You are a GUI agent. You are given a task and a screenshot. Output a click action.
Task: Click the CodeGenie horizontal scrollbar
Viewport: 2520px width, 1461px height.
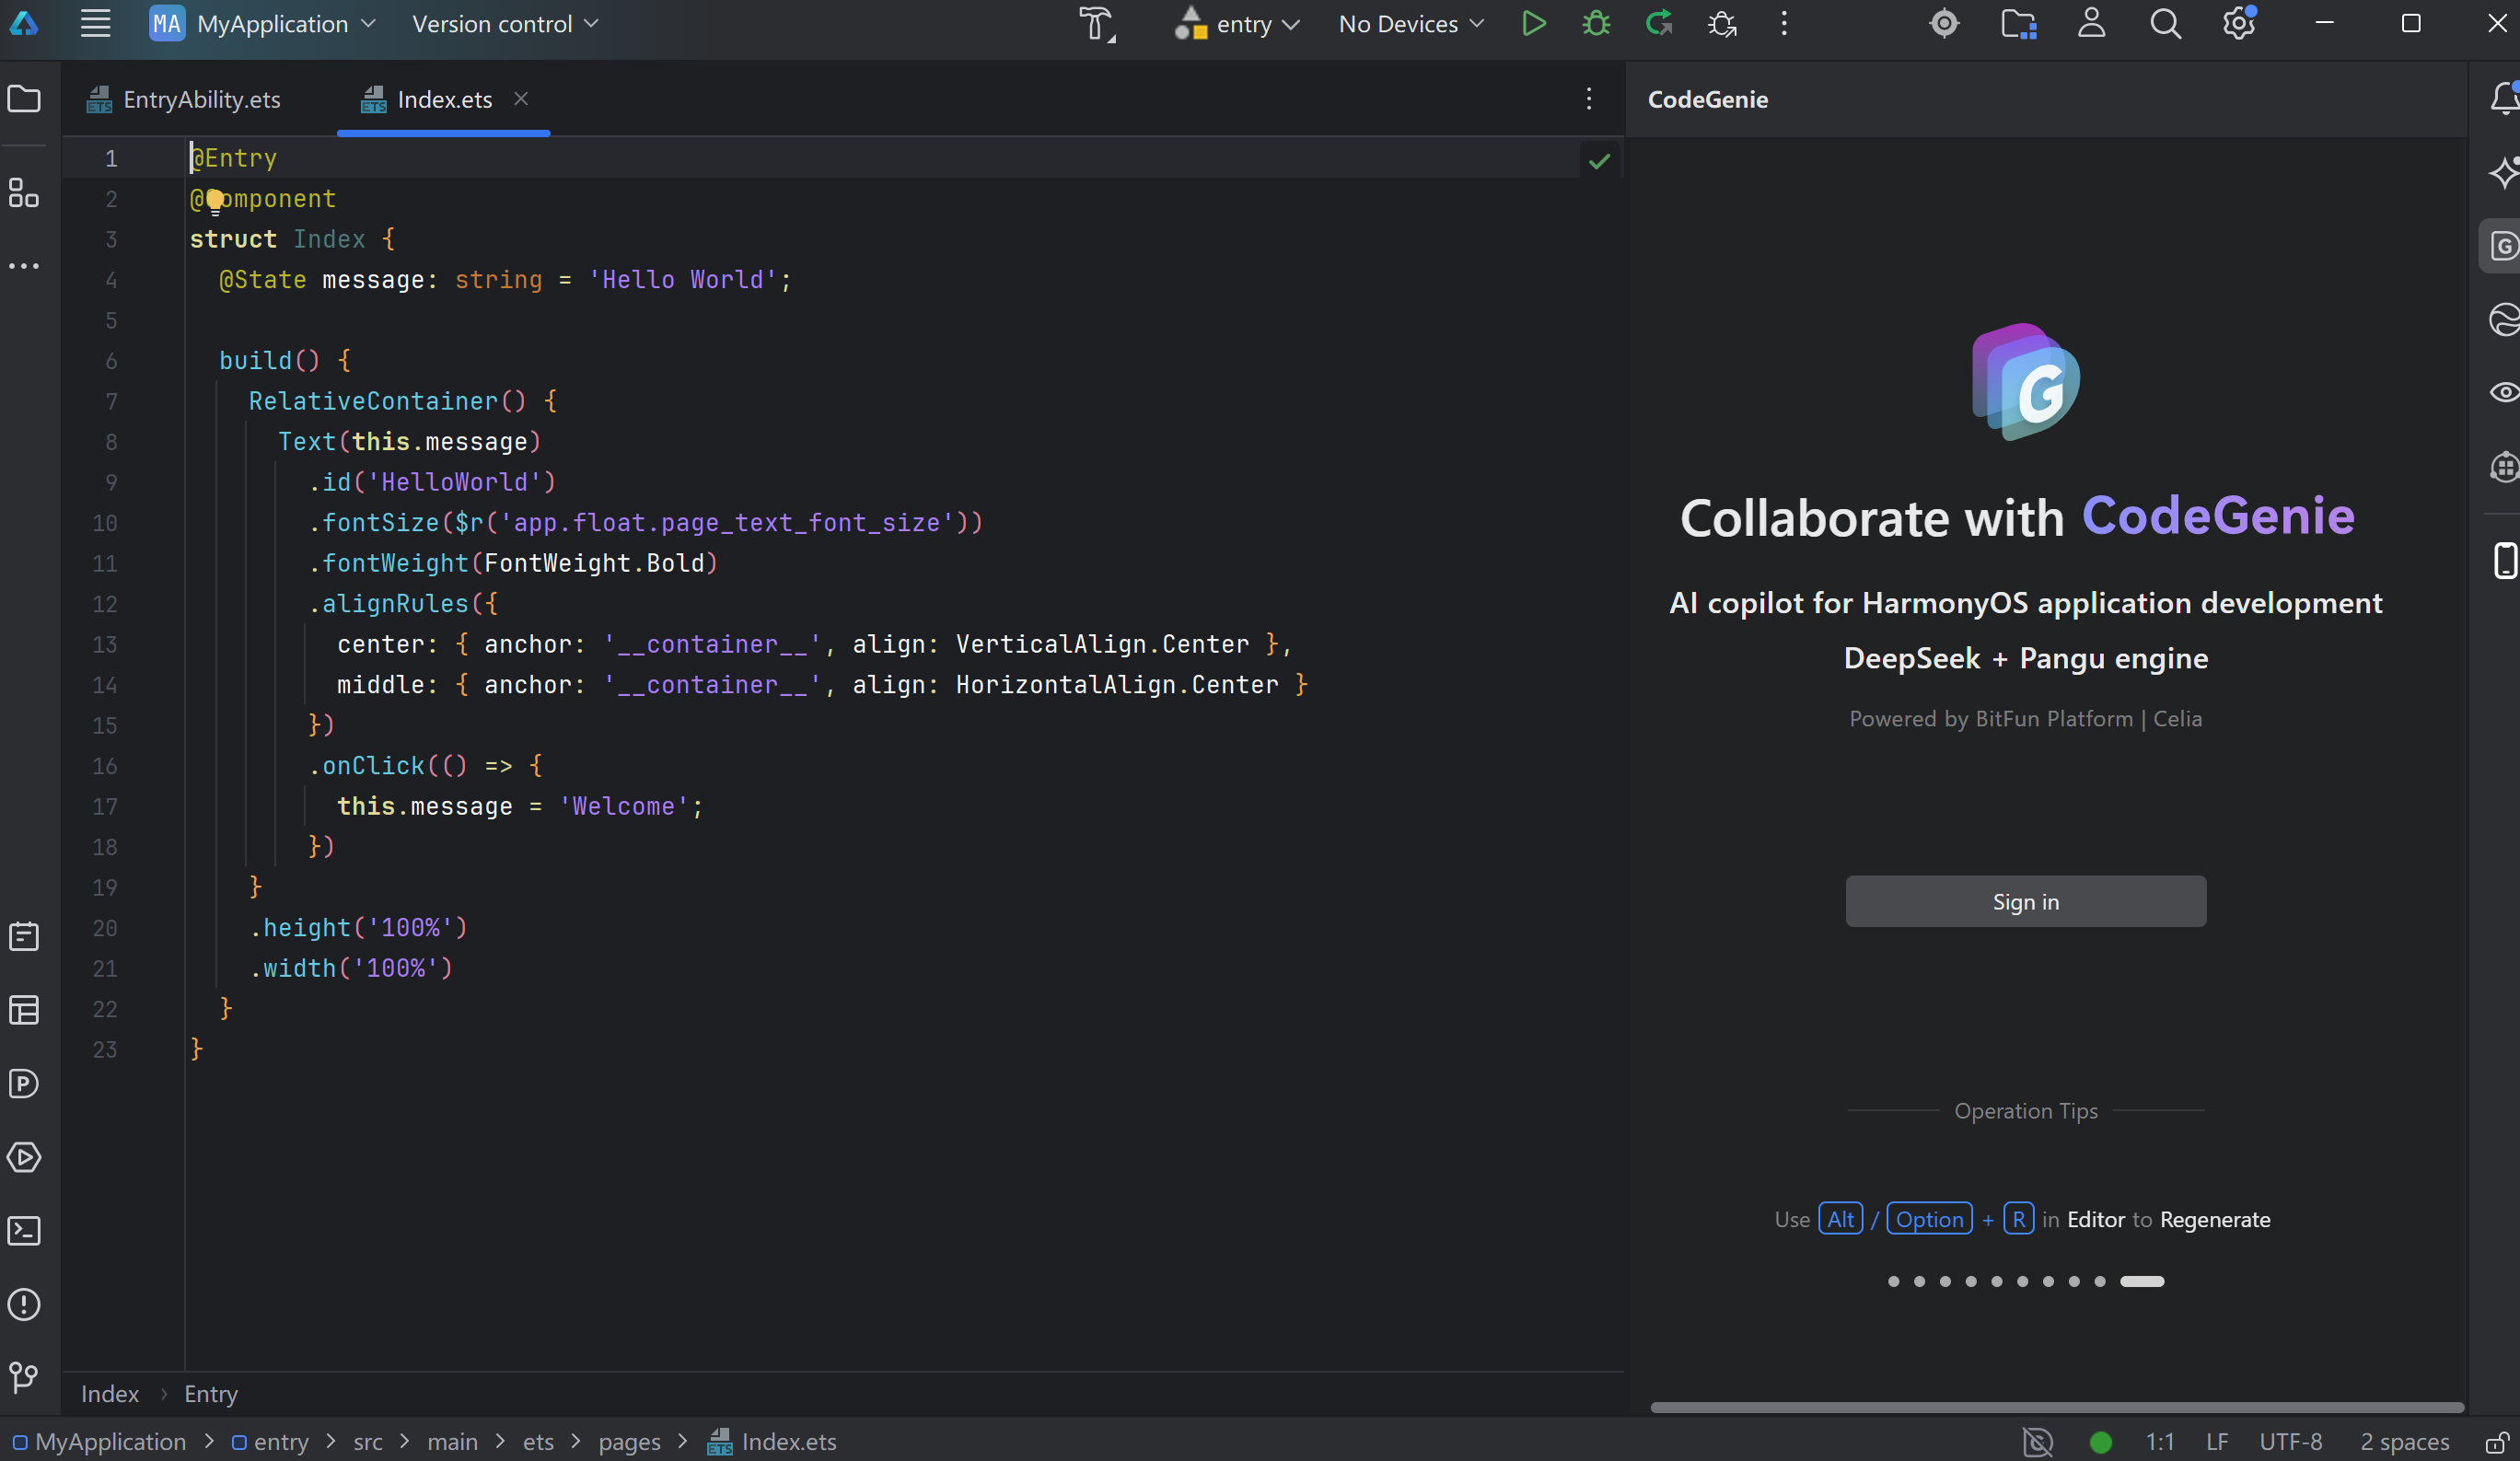2056,1407
